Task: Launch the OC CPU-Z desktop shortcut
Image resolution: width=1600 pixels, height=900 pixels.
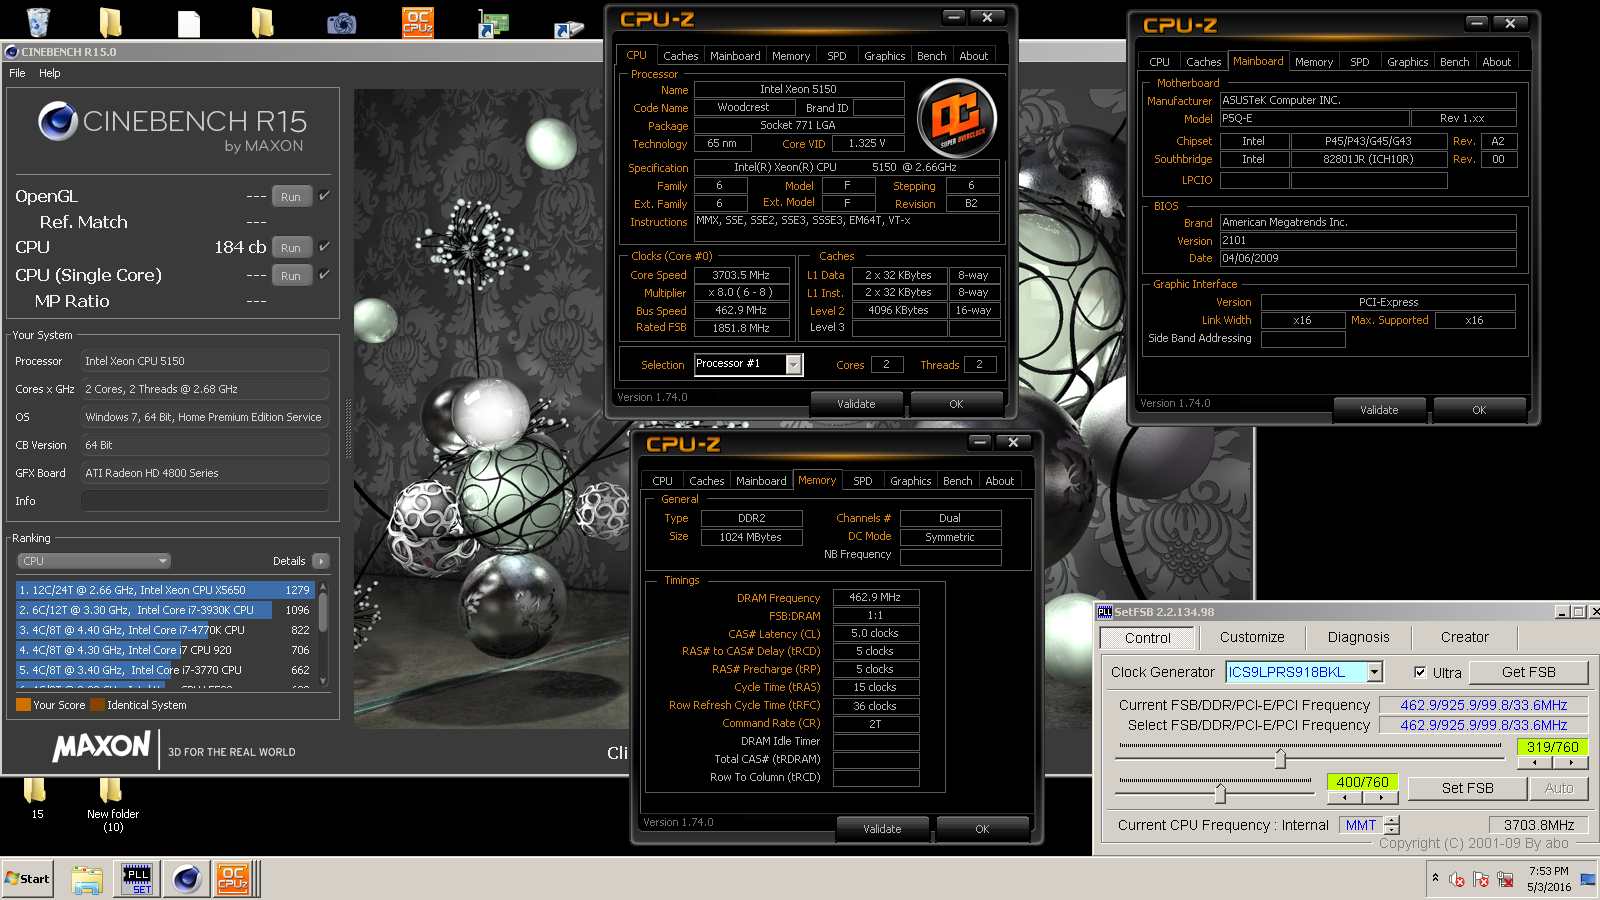Action: (417, 21)
